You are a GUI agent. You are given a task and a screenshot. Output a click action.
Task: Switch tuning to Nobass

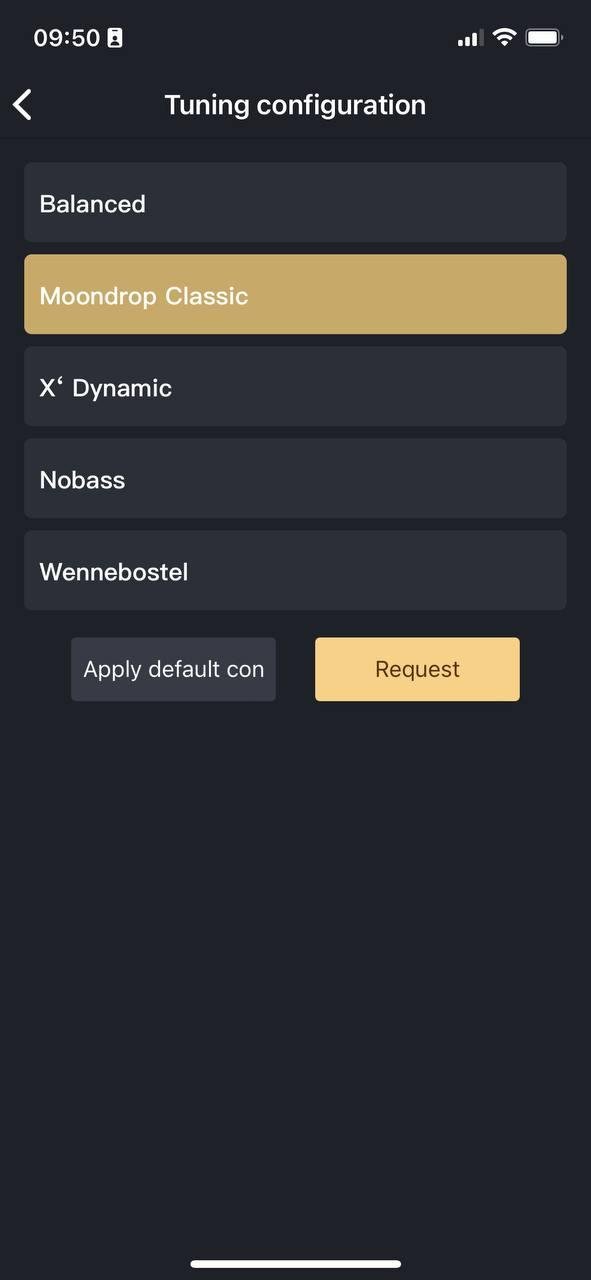click(295, 478)
